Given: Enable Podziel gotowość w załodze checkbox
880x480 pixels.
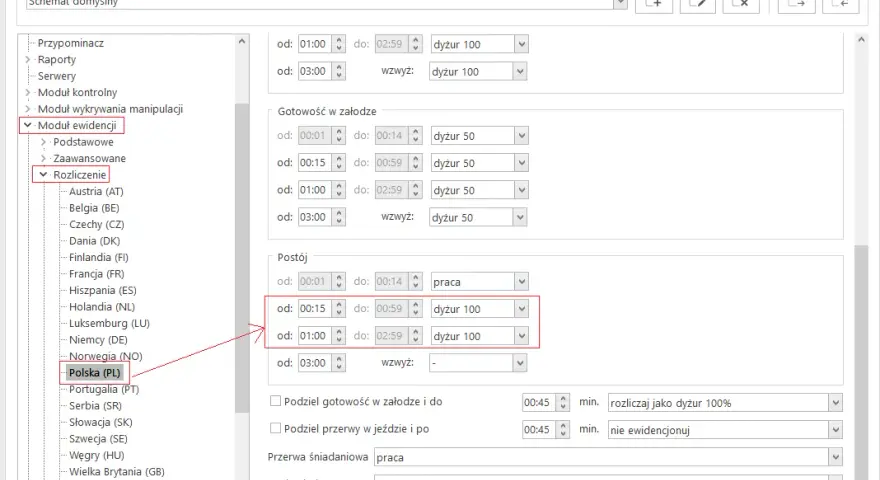Looking at the screenshot, I should 275,401.
